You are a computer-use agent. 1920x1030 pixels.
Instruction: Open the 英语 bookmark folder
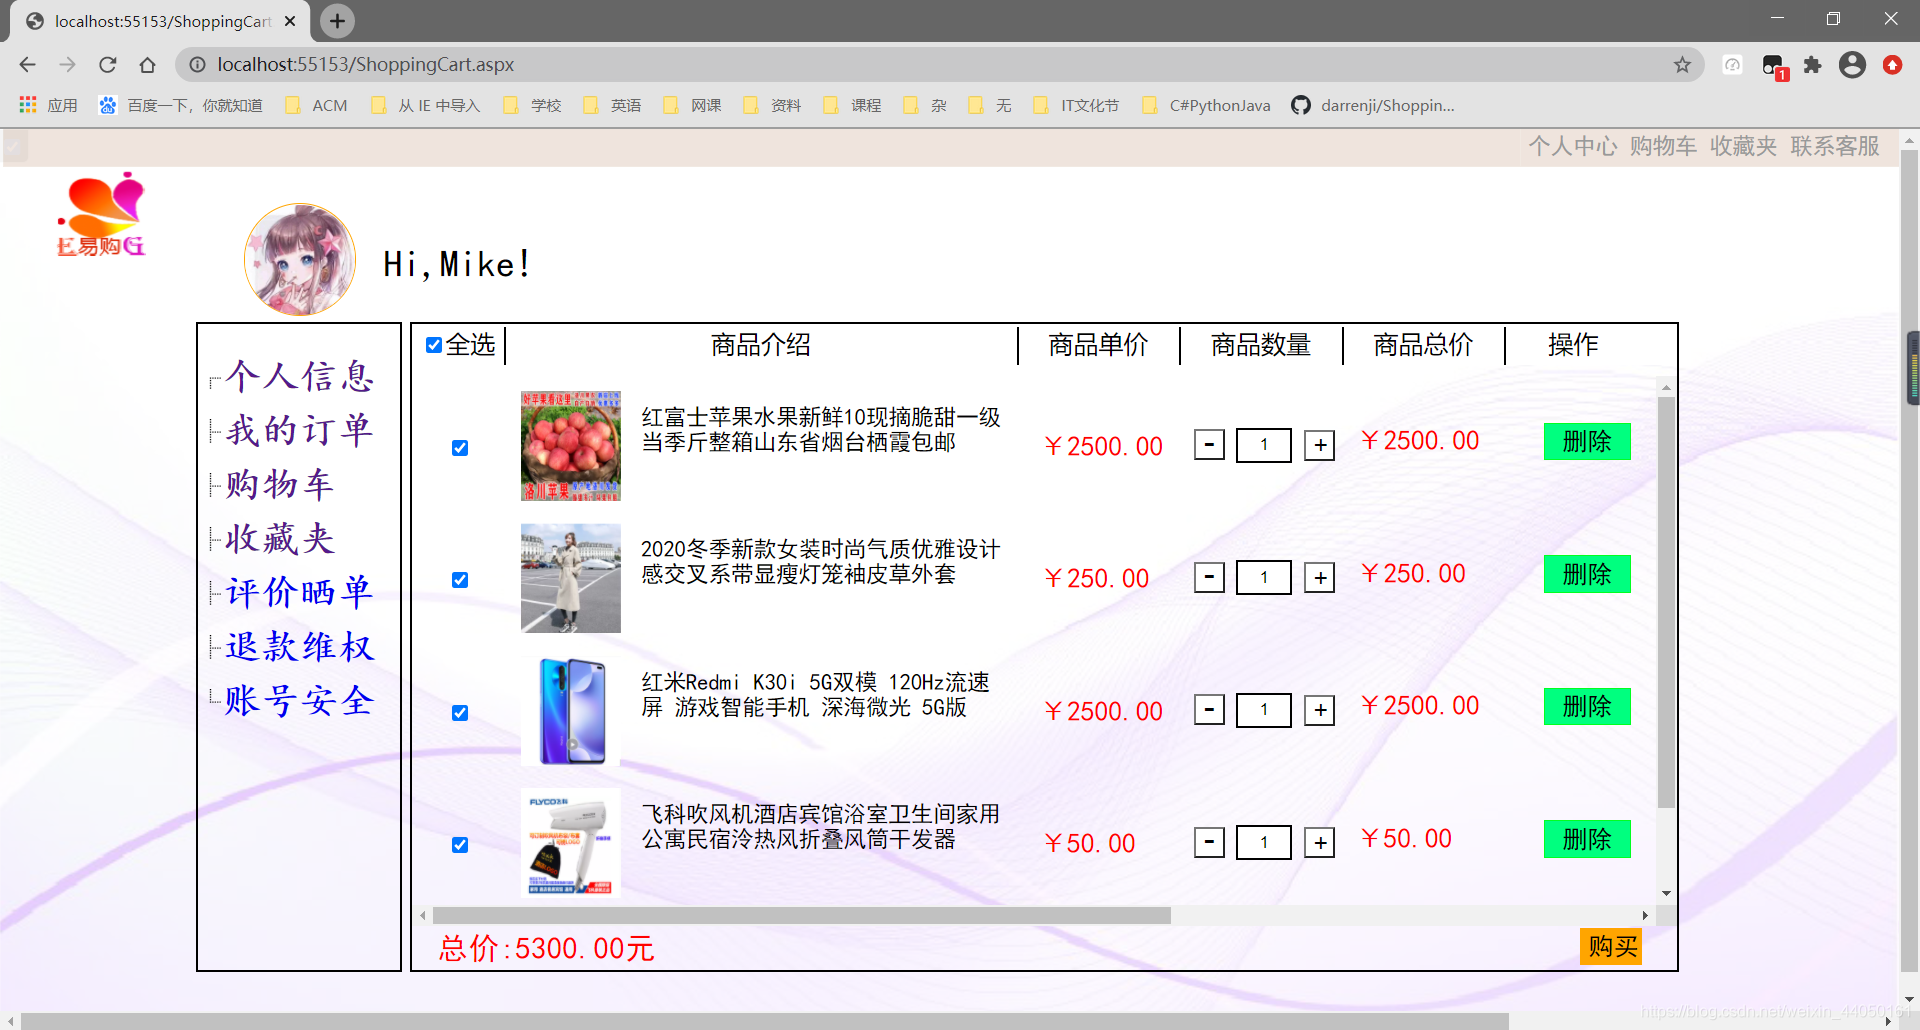pos(612,105)
